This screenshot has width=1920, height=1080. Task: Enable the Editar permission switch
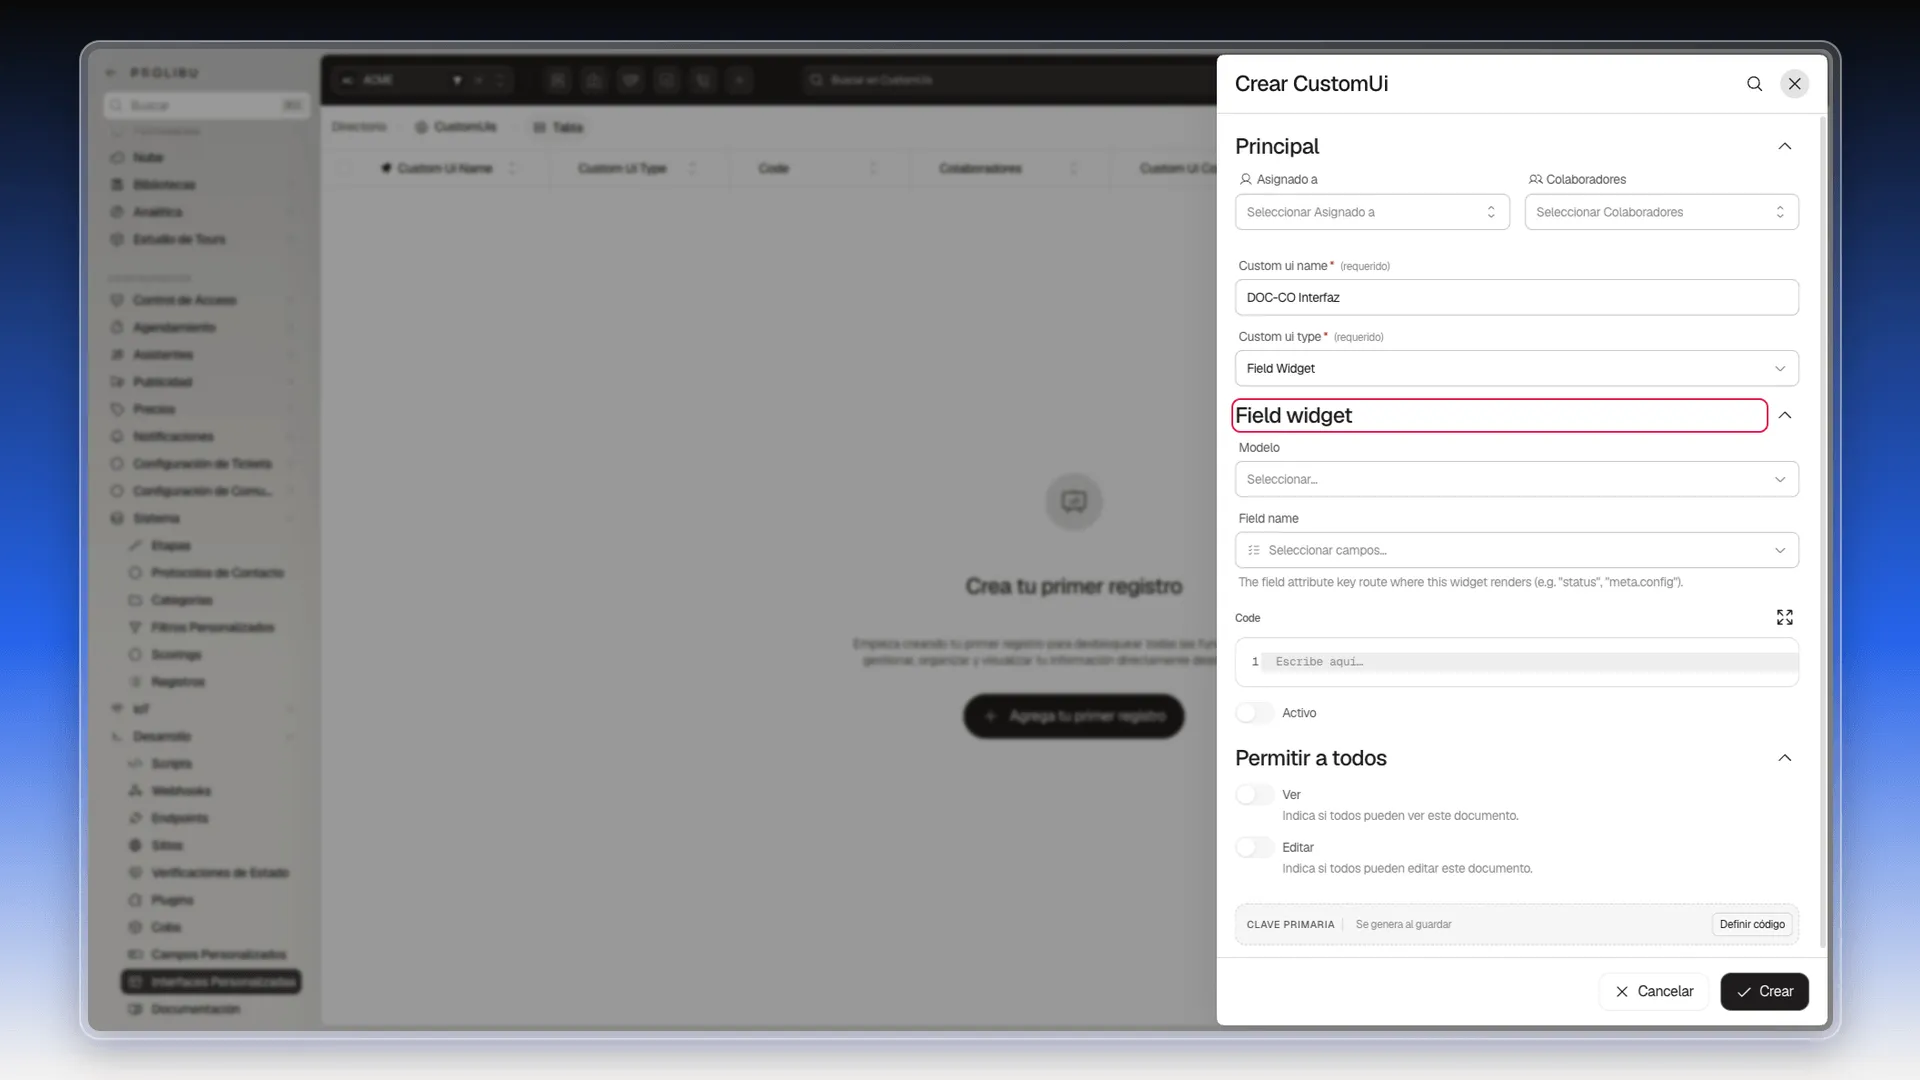pos(1254,848)
